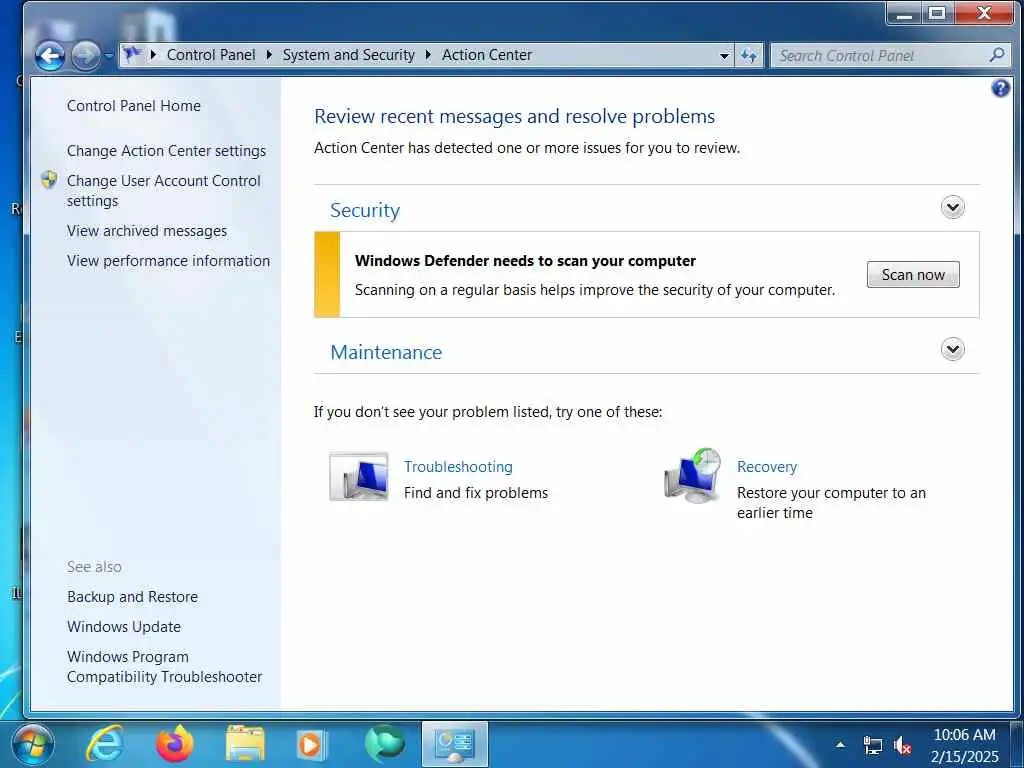Screen dimensions: 1024x768
Task: Click the Security section heading
Action: [x=365, y=210]
